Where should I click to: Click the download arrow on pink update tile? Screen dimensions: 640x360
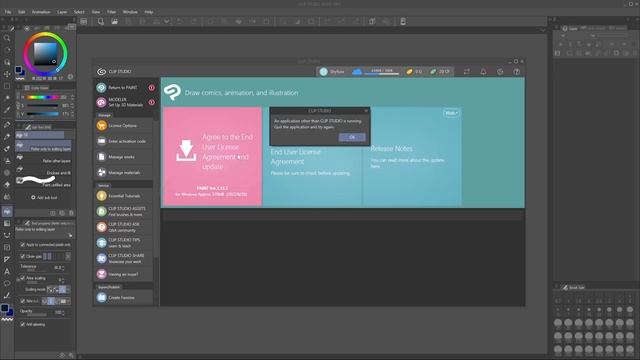[186, 150]
